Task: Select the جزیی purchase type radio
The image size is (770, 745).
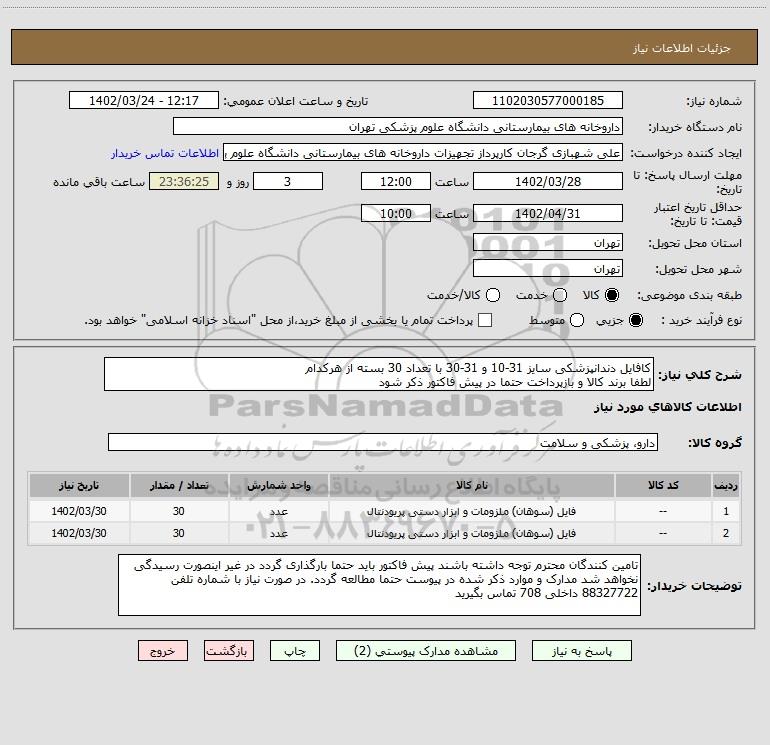Action: click(635, 320)
